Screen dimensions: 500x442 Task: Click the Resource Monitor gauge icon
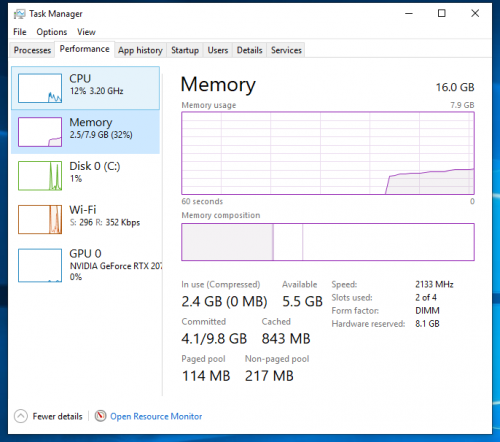click(x=100, y=416)
